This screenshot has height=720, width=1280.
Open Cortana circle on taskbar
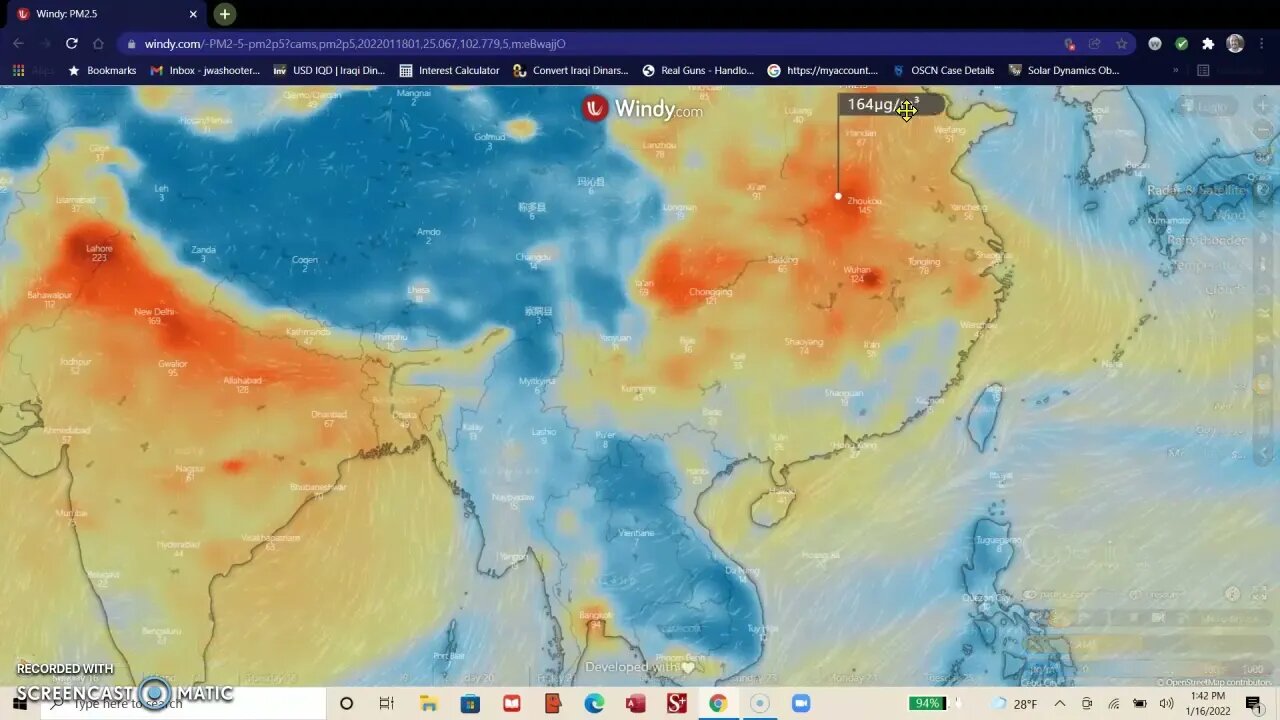(x=346, y=703)
